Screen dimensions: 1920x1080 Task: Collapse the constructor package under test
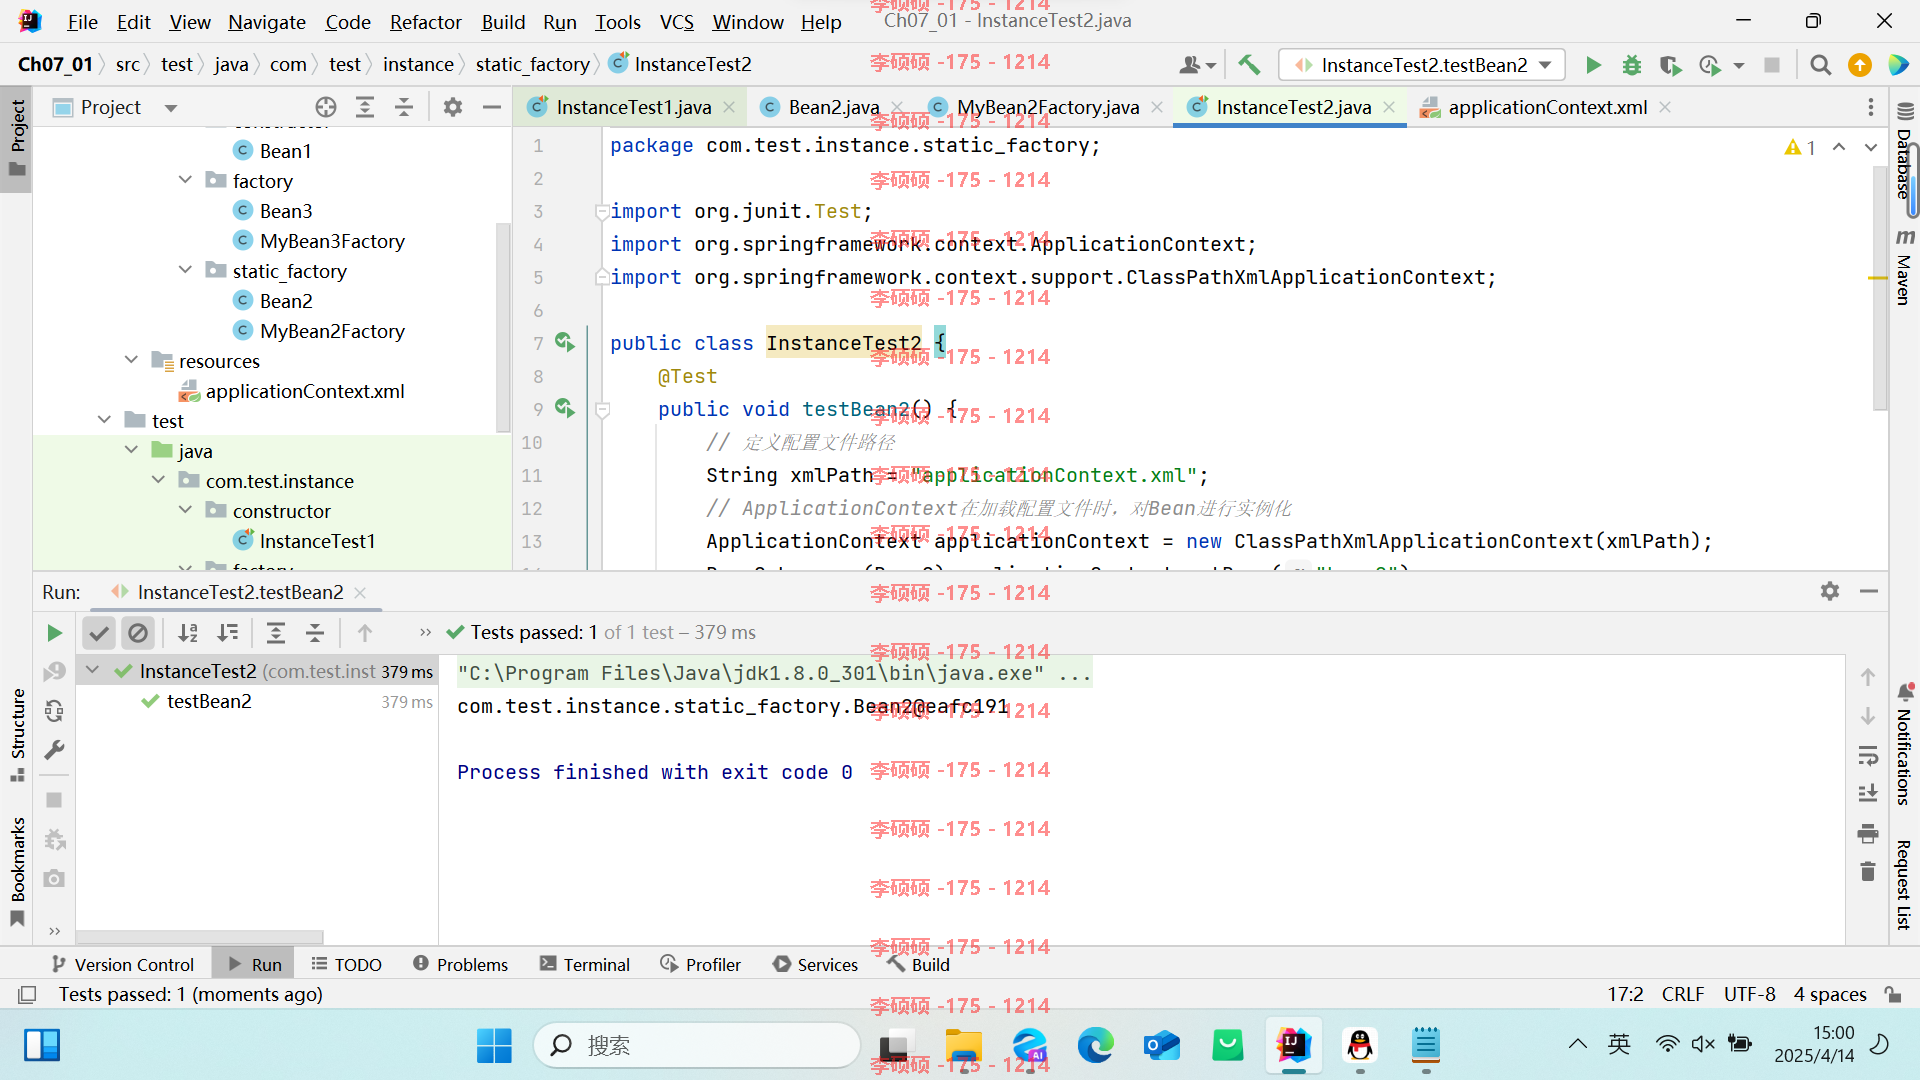coord(185,510)
